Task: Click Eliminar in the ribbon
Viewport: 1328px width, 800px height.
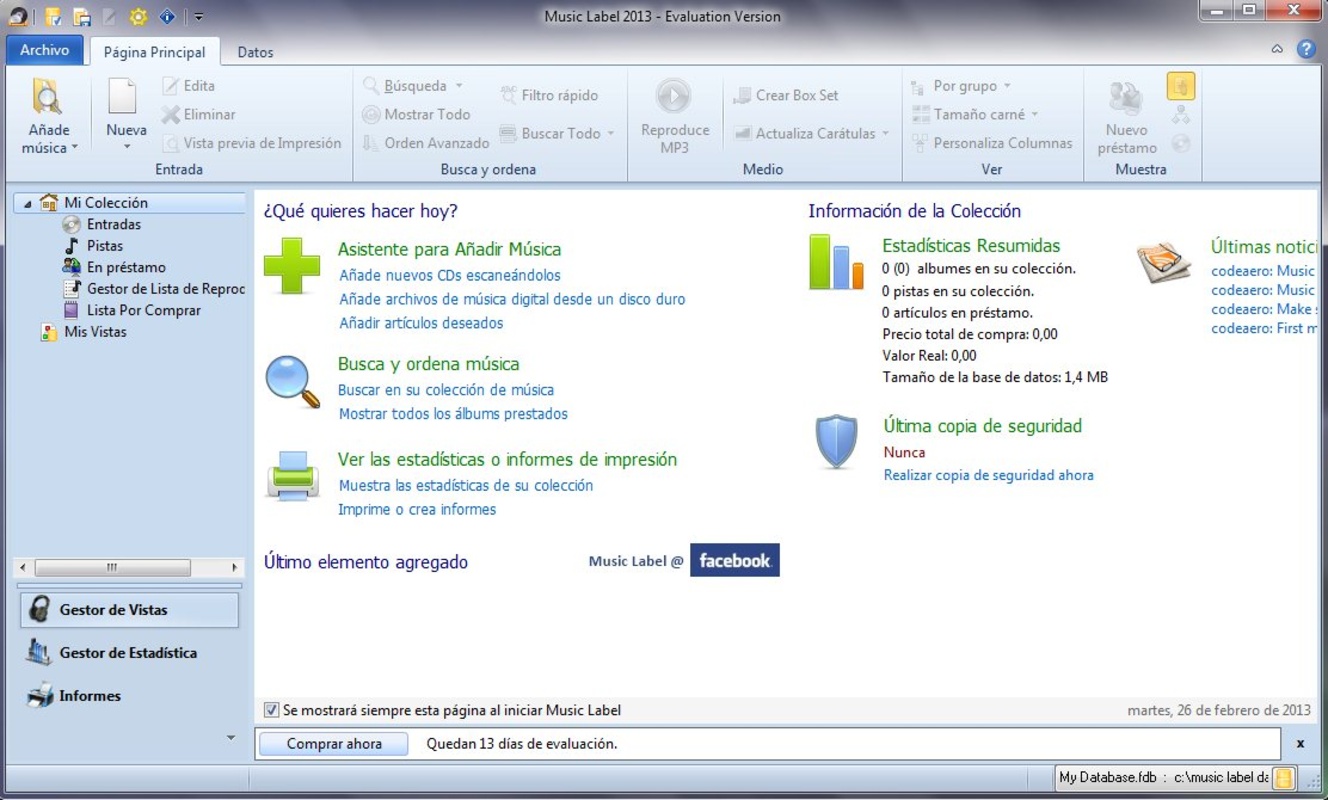Action: point(199,114)
